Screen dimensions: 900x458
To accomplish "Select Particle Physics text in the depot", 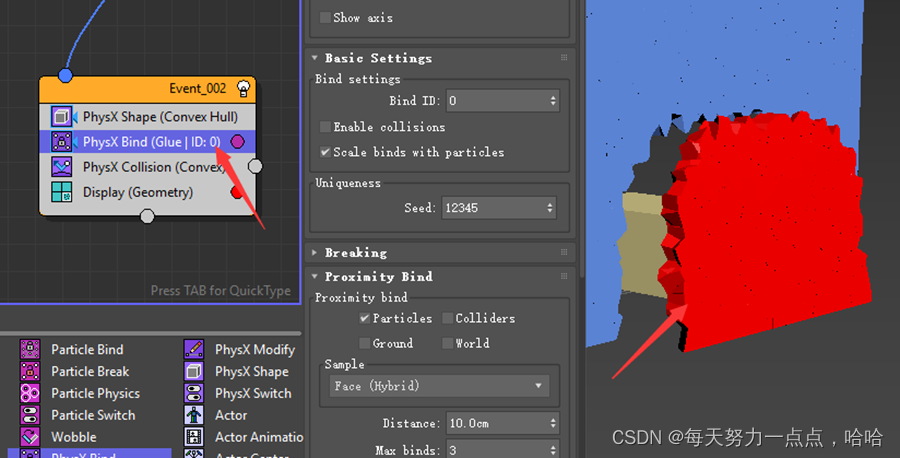I will [x=95, y=393].
